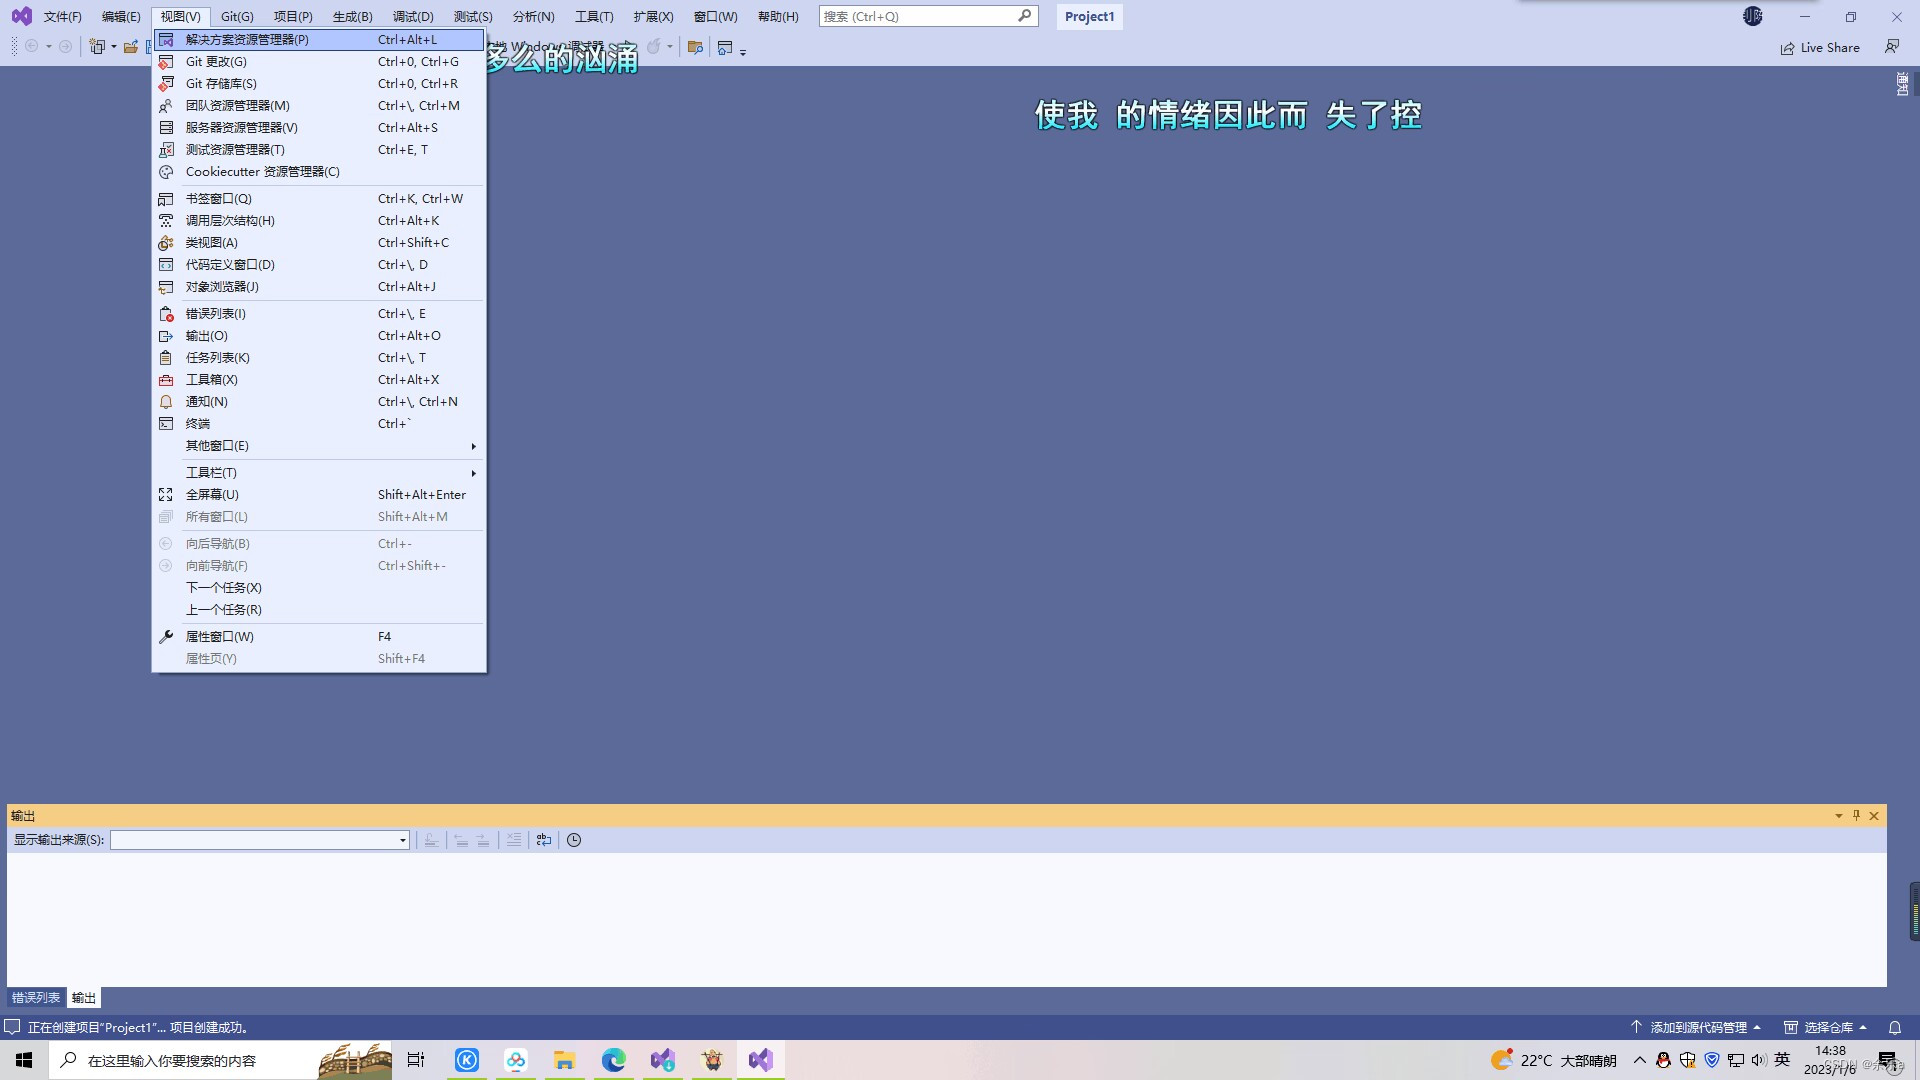Open the 编辑(E) menu
The width and height of the screenshot is (1920, 1080).
point(121,17)
